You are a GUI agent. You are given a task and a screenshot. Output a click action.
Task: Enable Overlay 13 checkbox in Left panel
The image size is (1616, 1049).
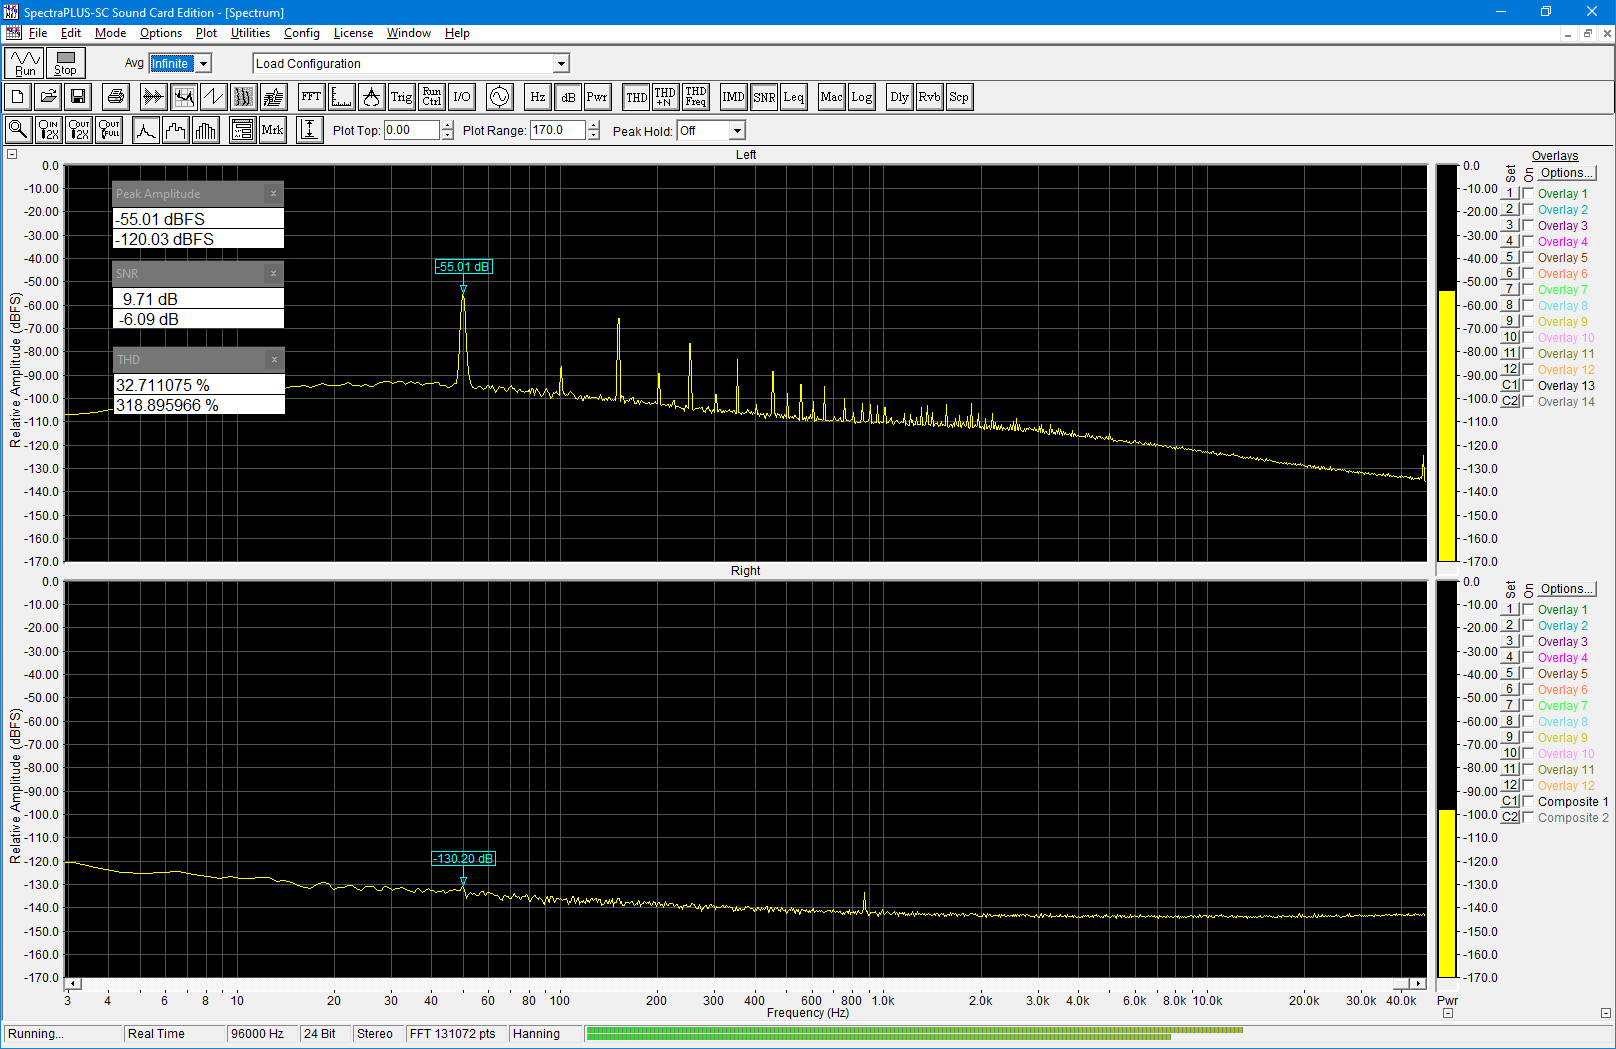[1528, 386]
